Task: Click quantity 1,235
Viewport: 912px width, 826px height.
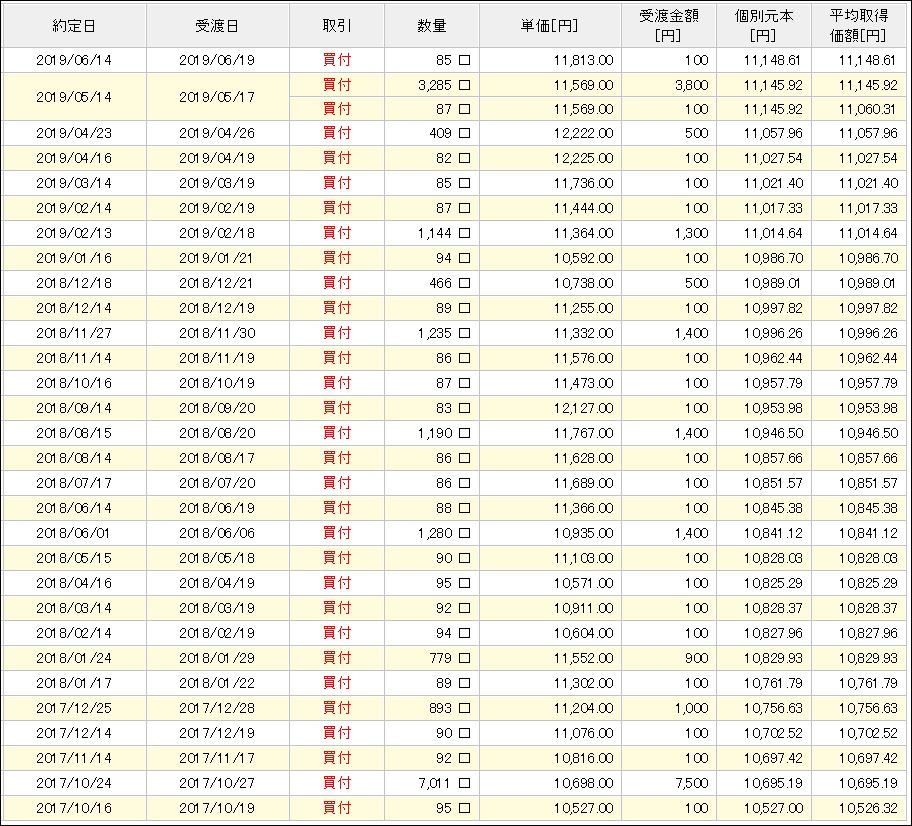Action: 434,333
